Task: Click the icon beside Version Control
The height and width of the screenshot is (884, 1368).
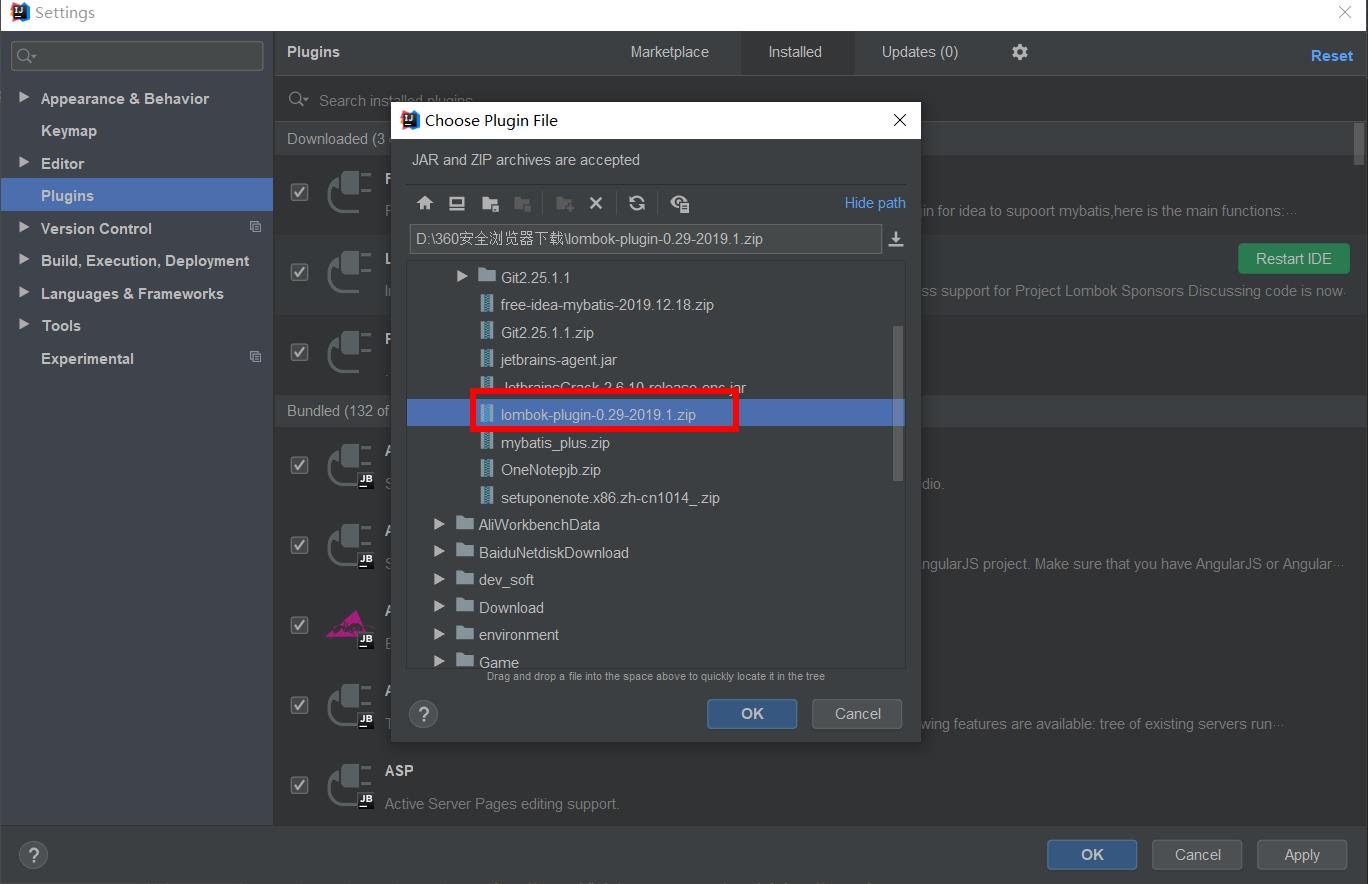Action: click(255, 227)
